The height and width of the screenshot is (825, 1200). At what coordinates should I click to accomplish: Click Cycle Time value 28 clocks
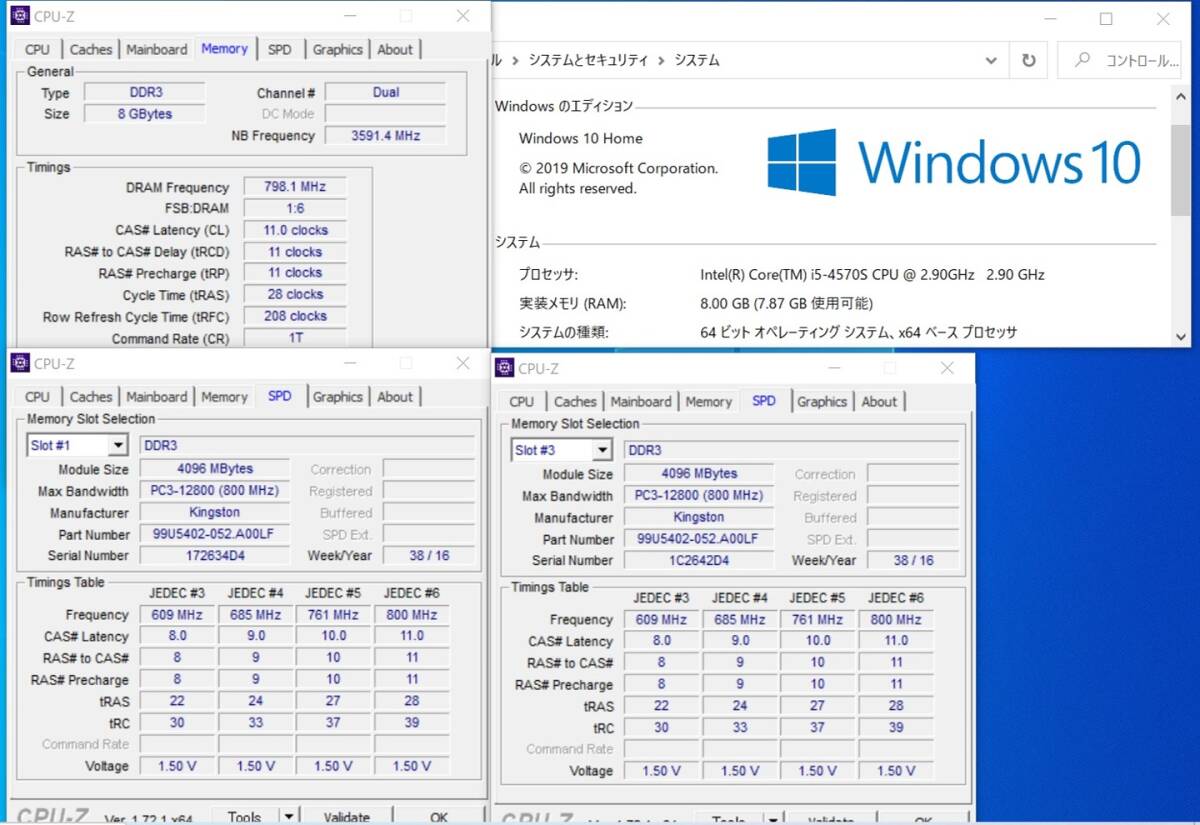(x=295, y=295)
